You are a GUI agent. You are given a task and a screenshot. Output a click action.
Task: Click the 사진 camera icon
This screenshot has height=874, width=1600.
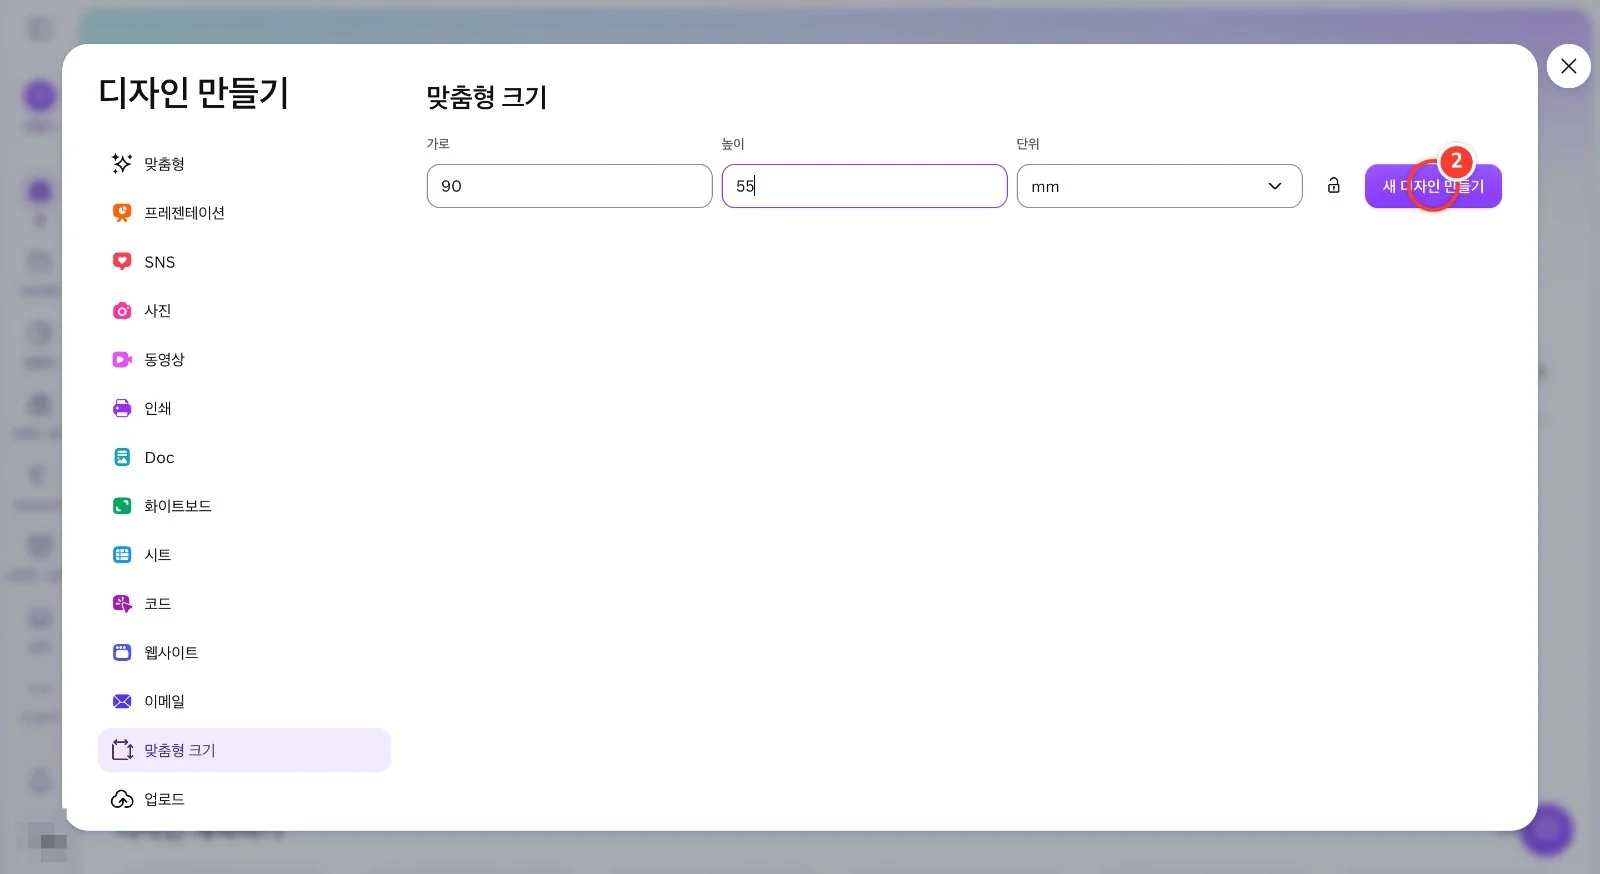pos(122,310)
